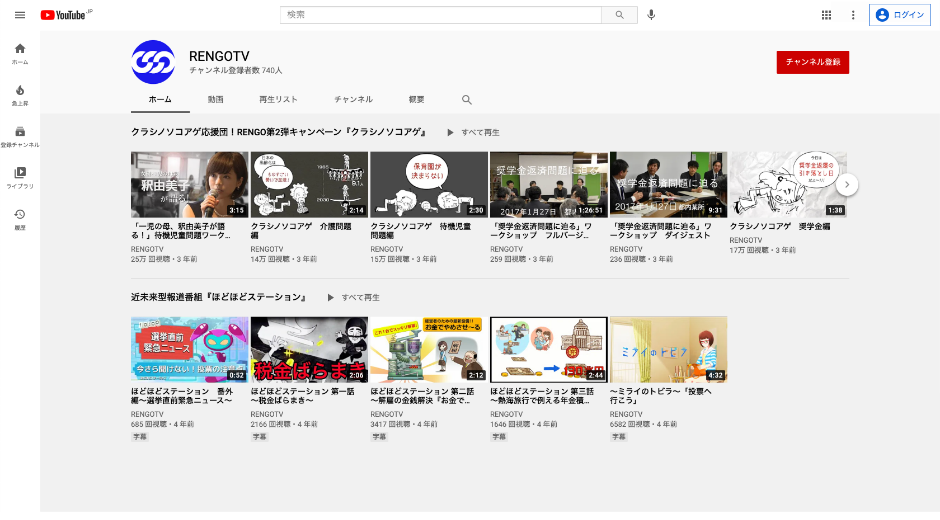Click 字幕 badge under 番外編 video
940x520 pixels.
tap(140, 437)
